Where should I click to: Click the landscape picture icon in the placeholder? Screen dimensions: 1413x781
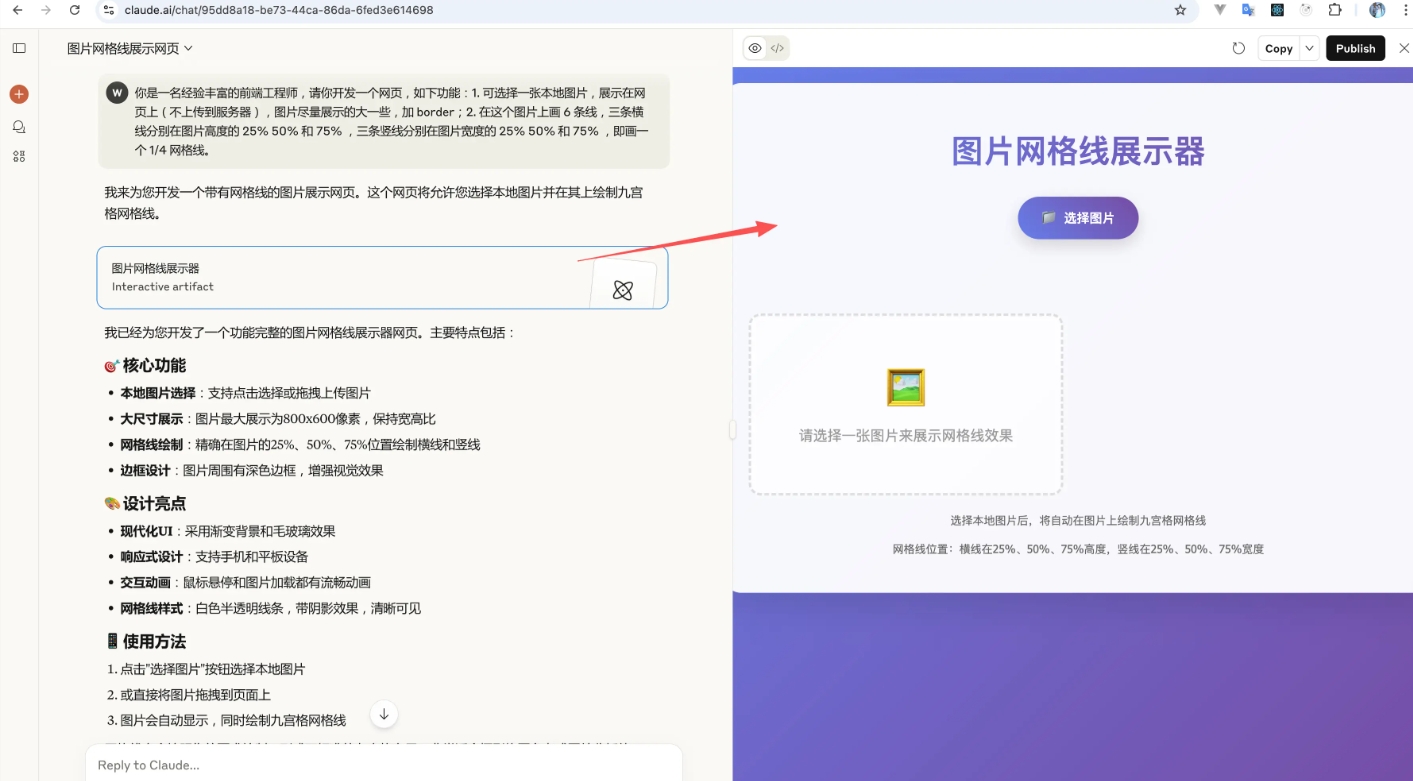[x=906, y=387]
